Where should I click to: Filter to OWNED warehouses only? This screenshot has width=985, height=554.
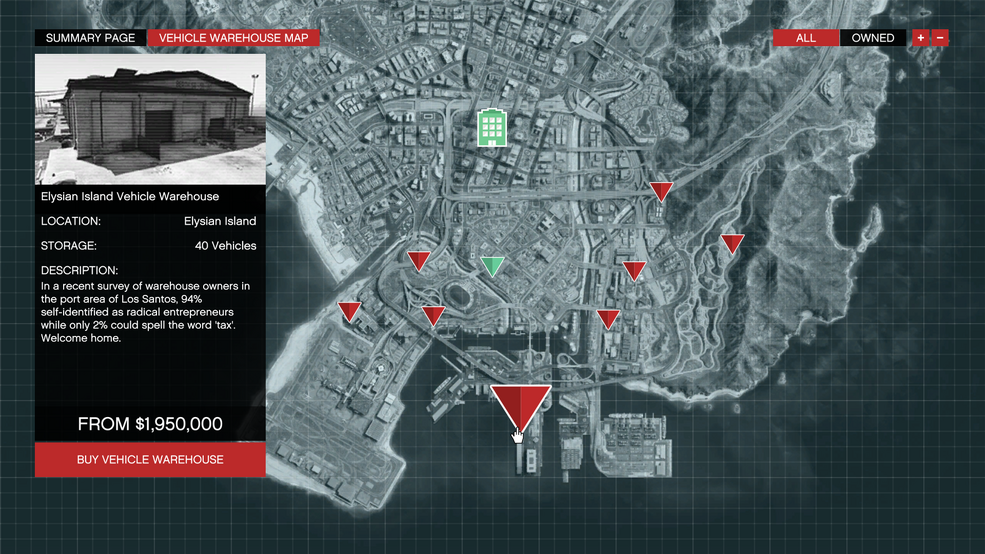[873, 38]
